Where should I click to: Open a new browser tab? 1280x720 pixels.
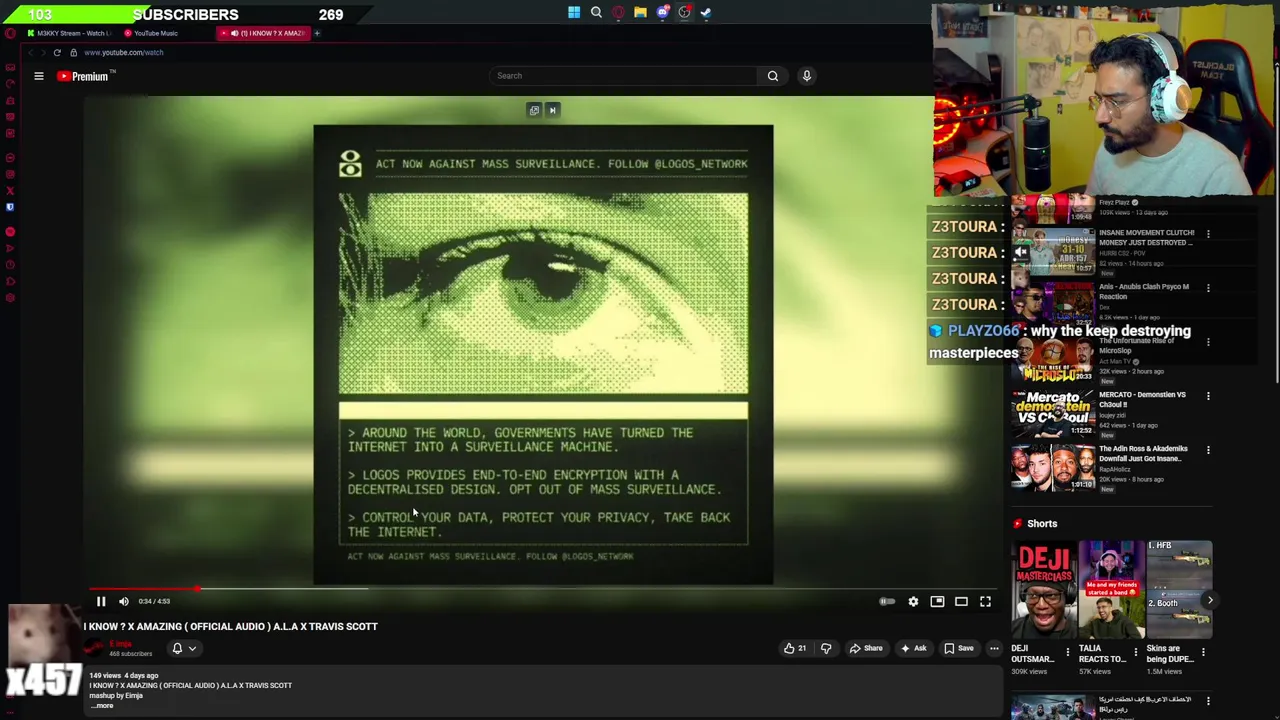317,33
